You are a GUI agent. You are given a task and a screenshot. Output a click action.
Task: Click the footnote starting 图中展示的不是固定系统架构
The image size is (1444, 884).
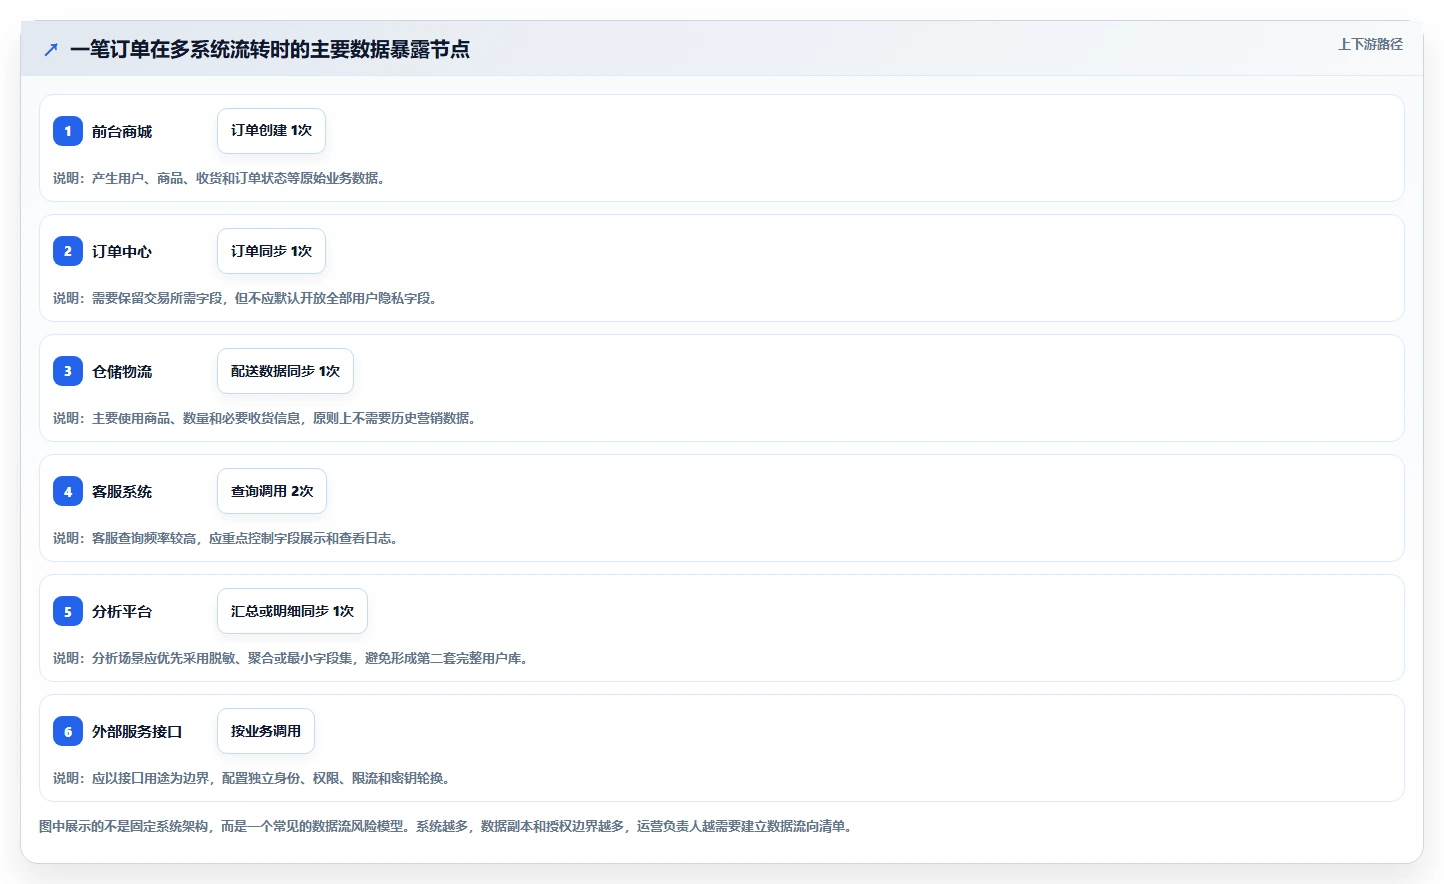(446, 826)
